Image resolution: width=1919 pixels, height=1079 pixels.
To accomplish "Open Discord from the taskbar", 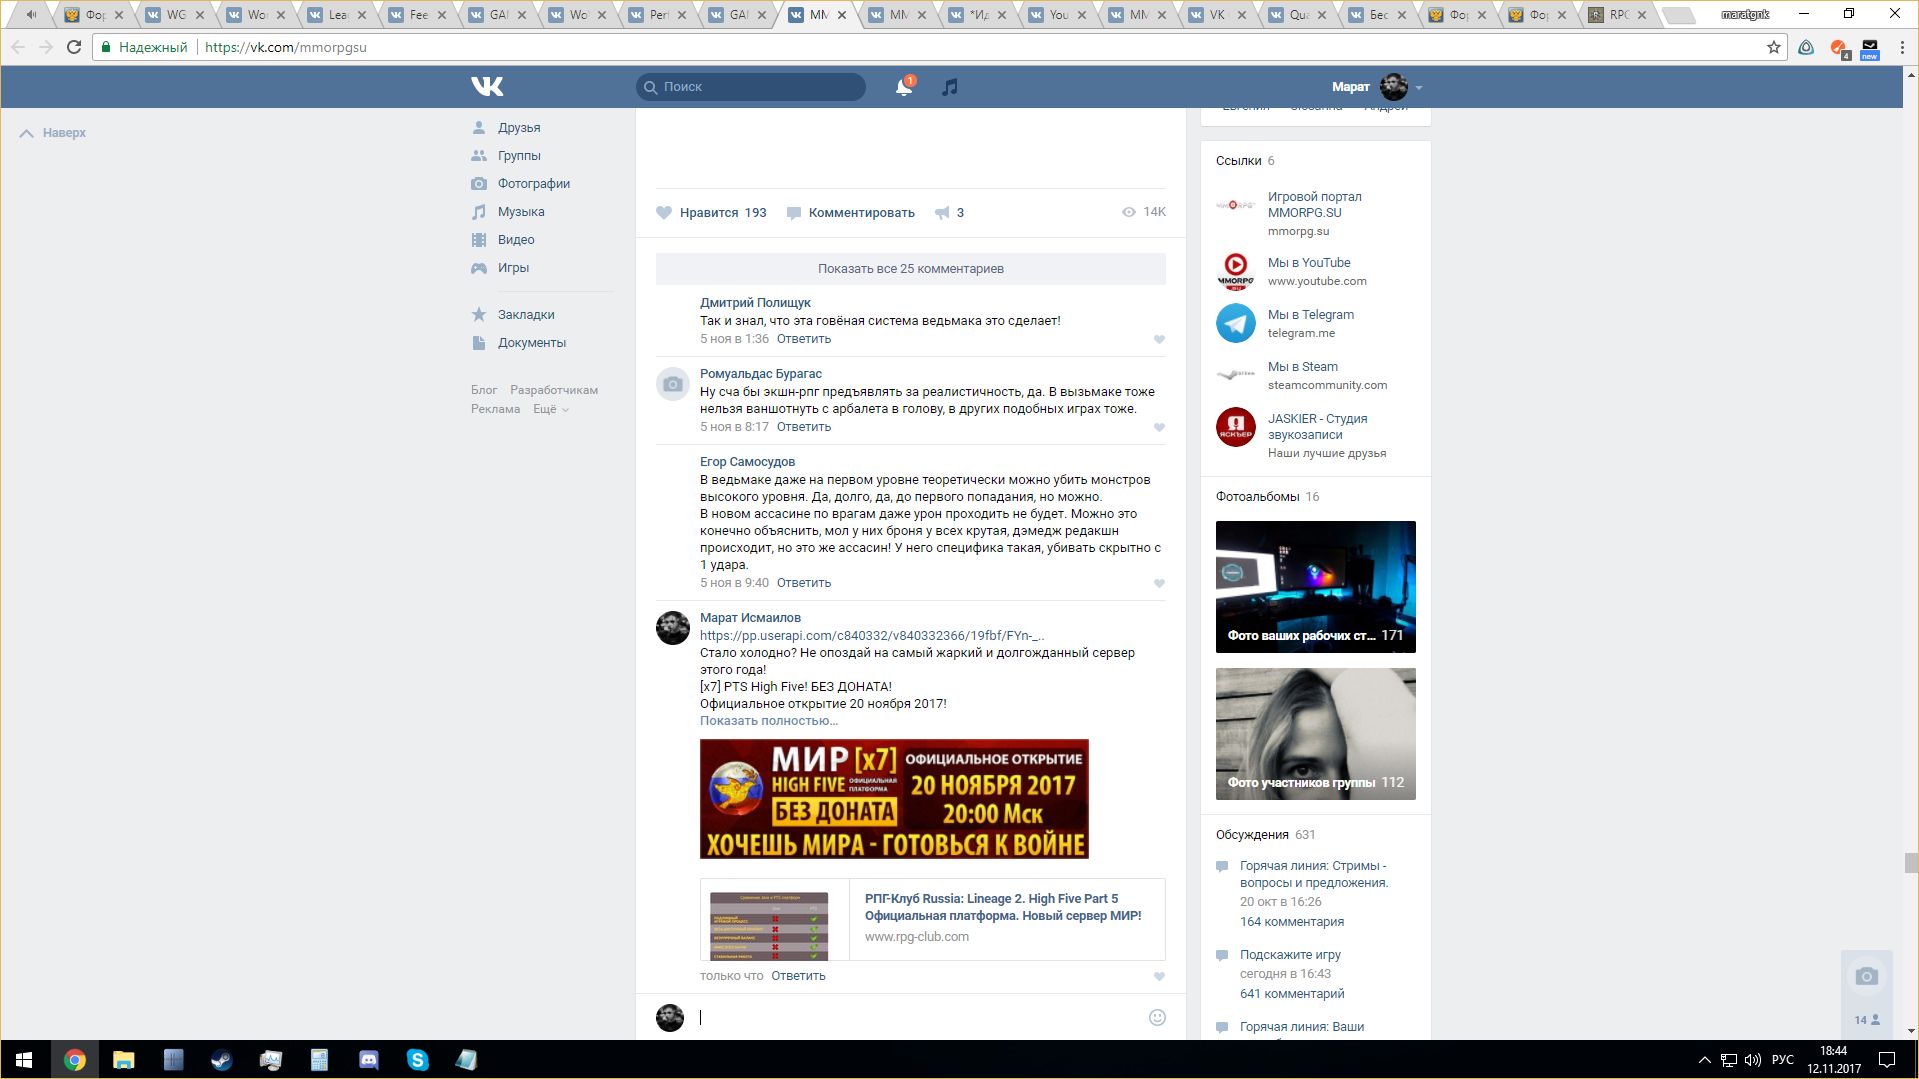I will point(368,1060).
